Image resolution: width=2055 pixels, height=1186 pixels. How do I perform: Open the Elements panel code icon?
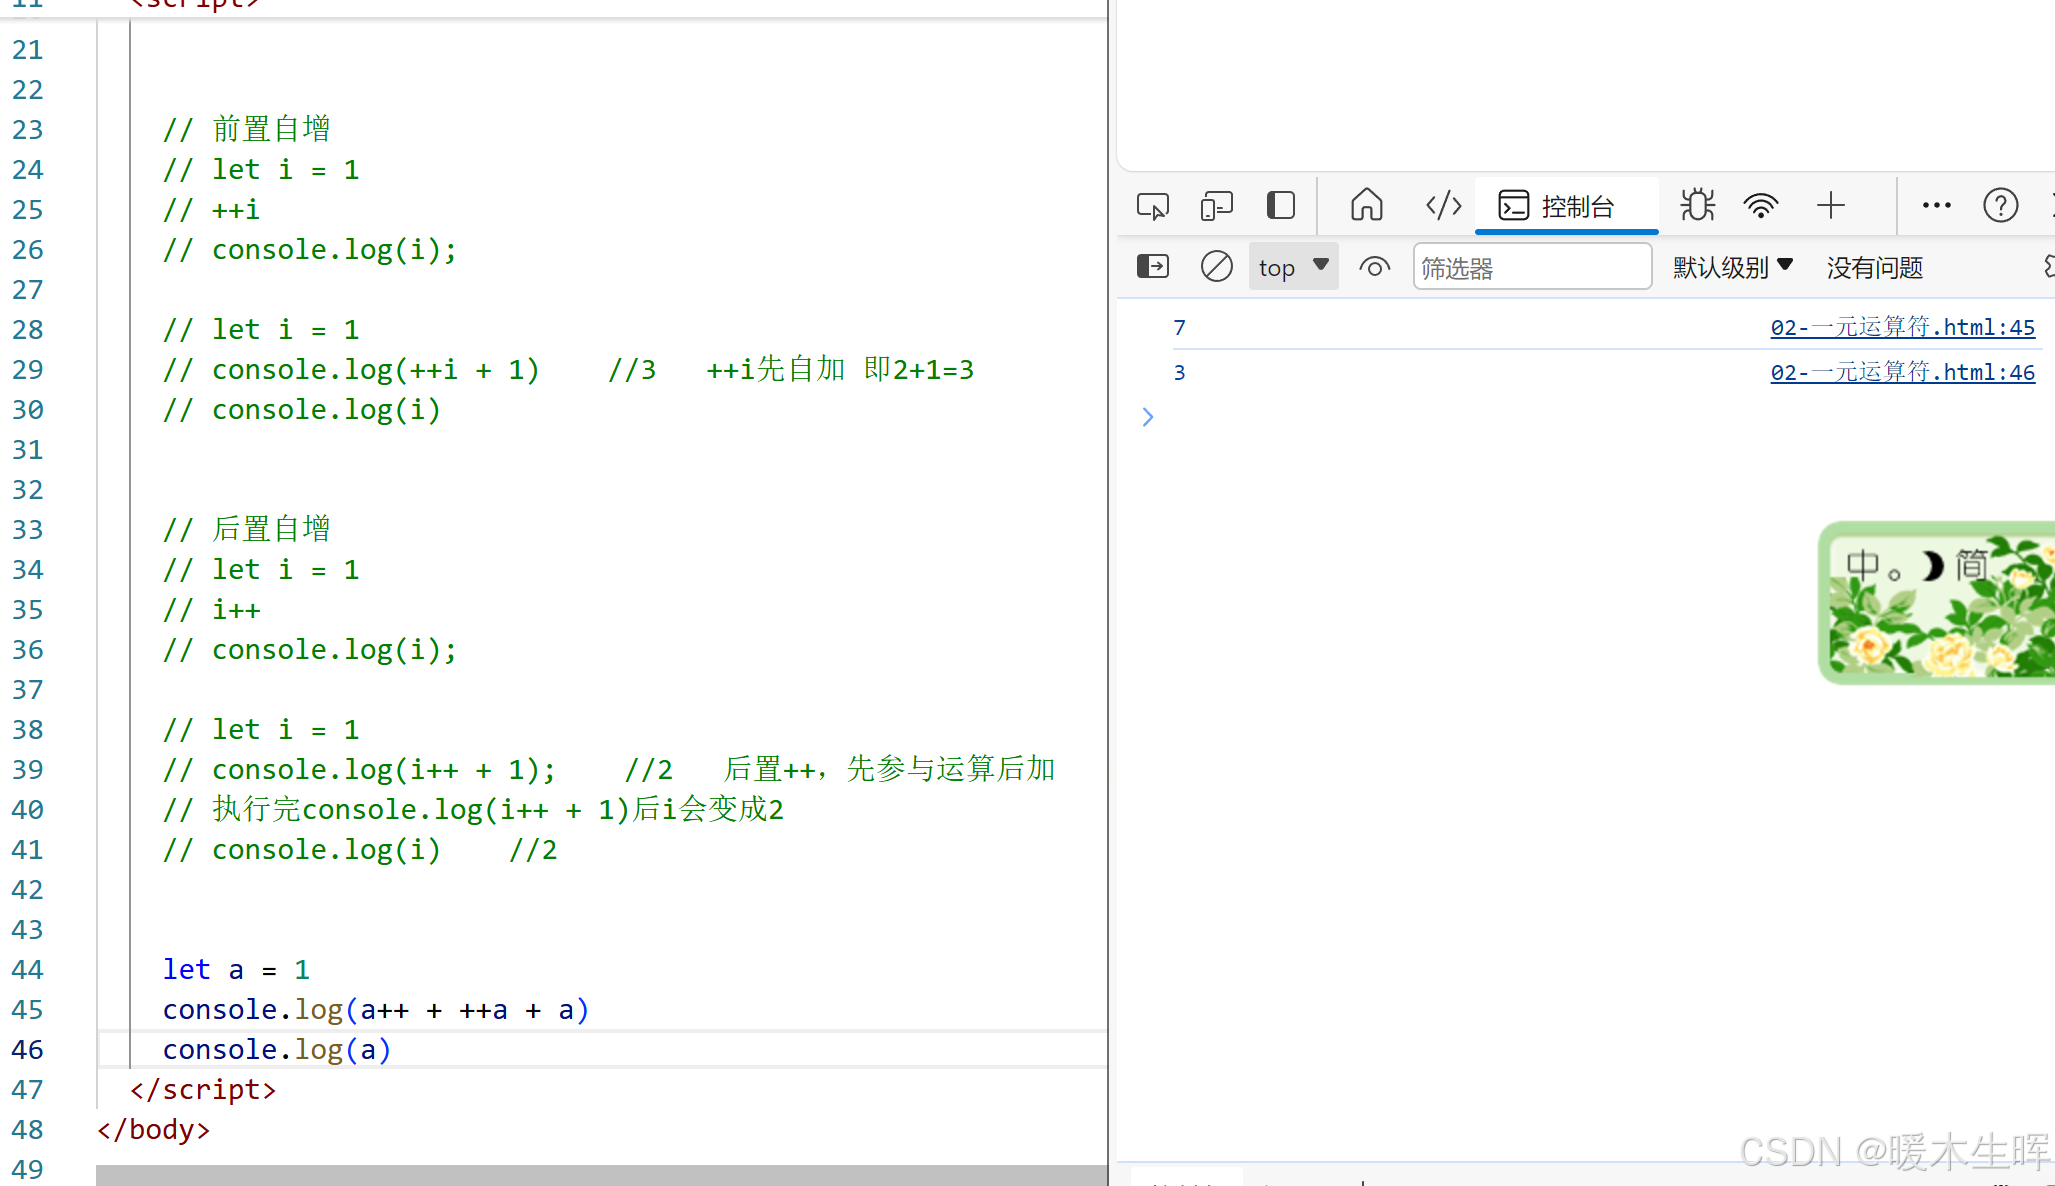point(1443,206)
